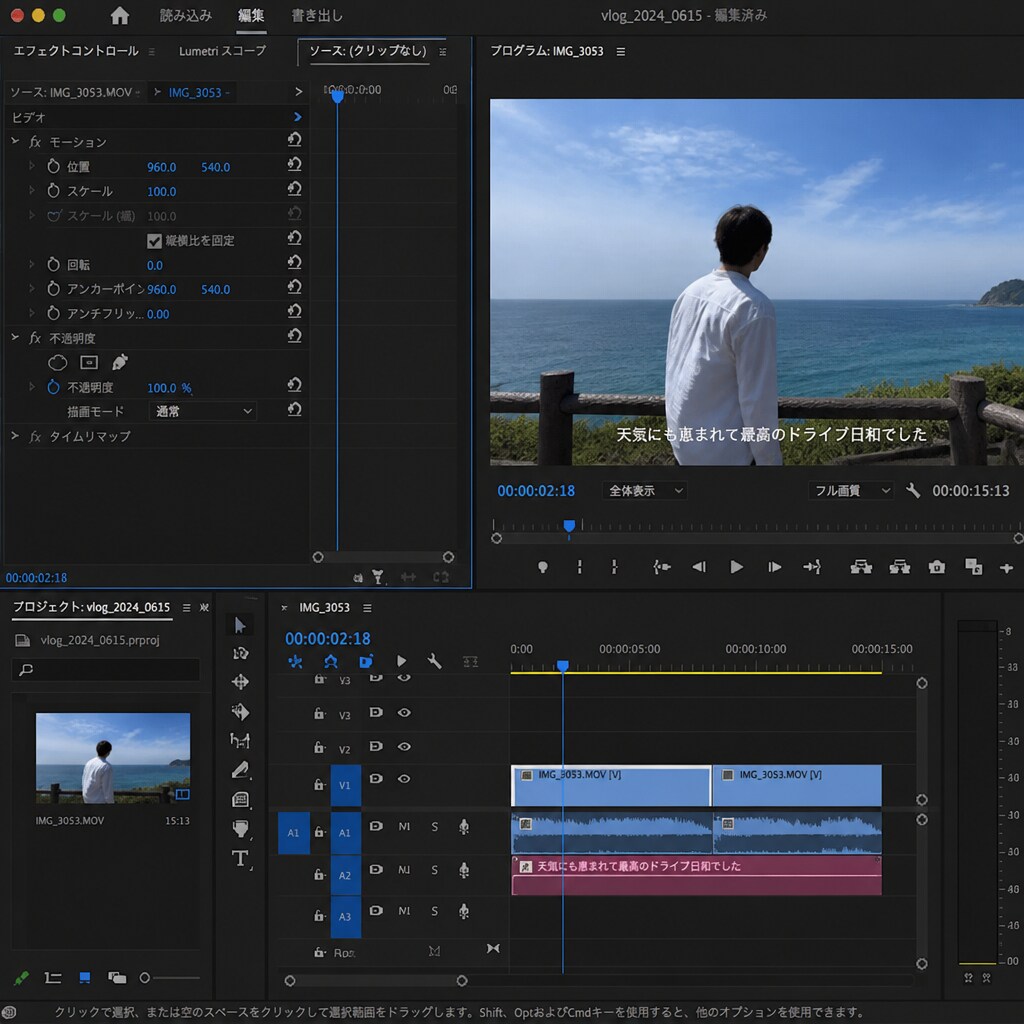
Task: Open the 描画モード blend mode dropdown
Action: (203, 411)
